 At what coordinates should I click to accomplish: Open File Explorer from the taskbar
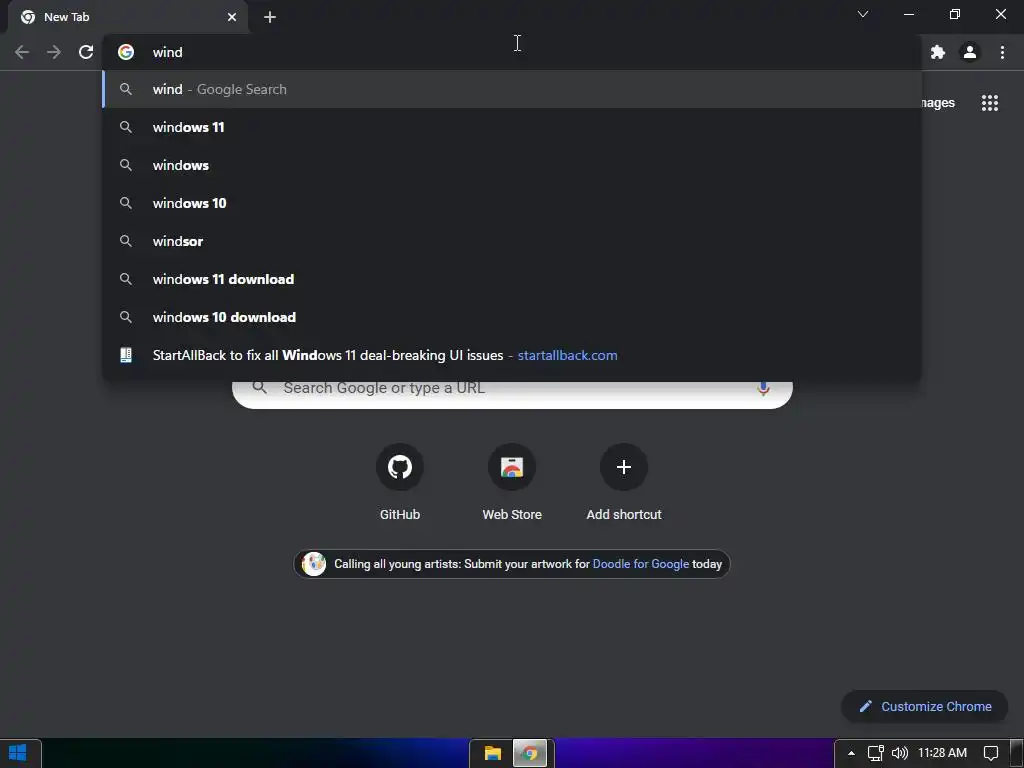point(492,754)
